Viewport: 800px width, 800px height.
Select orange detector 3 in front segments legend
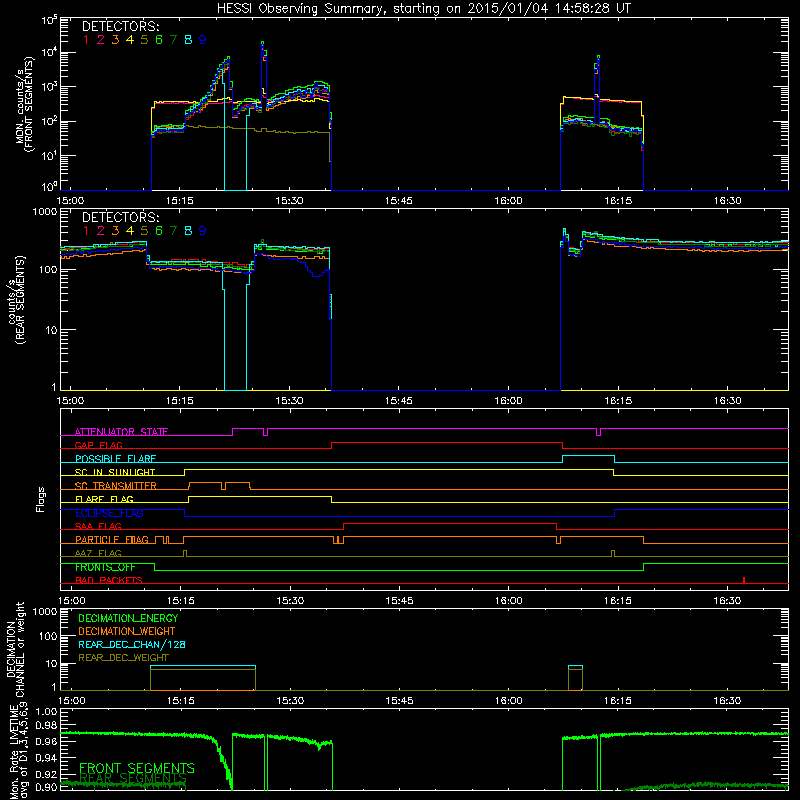pos(115,40)
